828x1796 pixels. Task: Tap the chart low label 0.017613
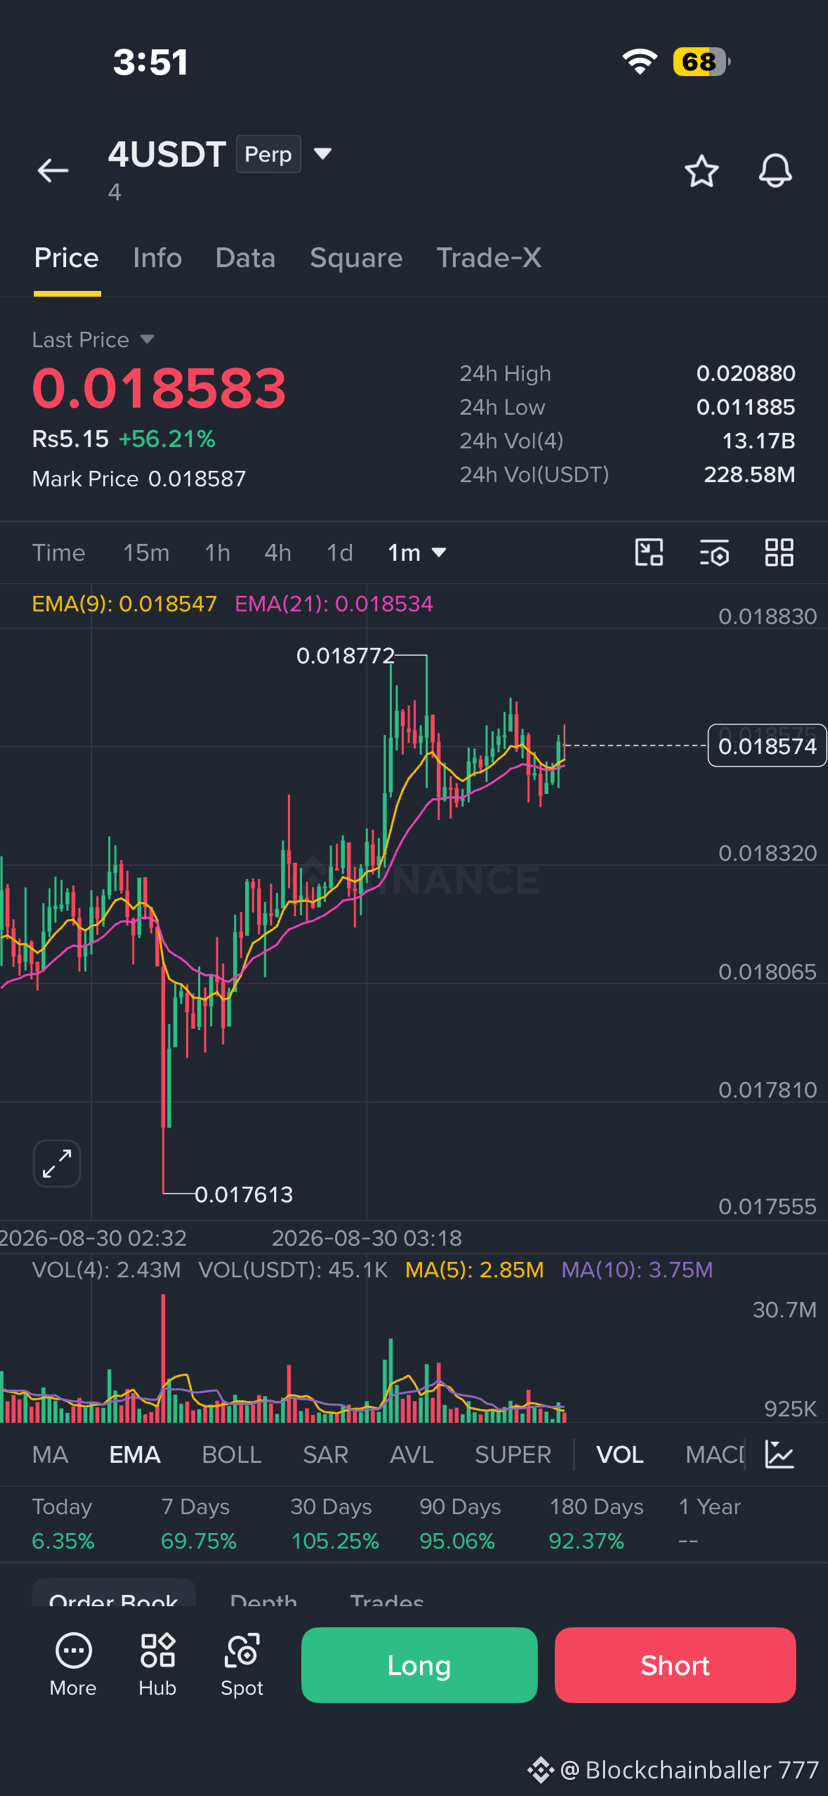(x=244, y=1194)
